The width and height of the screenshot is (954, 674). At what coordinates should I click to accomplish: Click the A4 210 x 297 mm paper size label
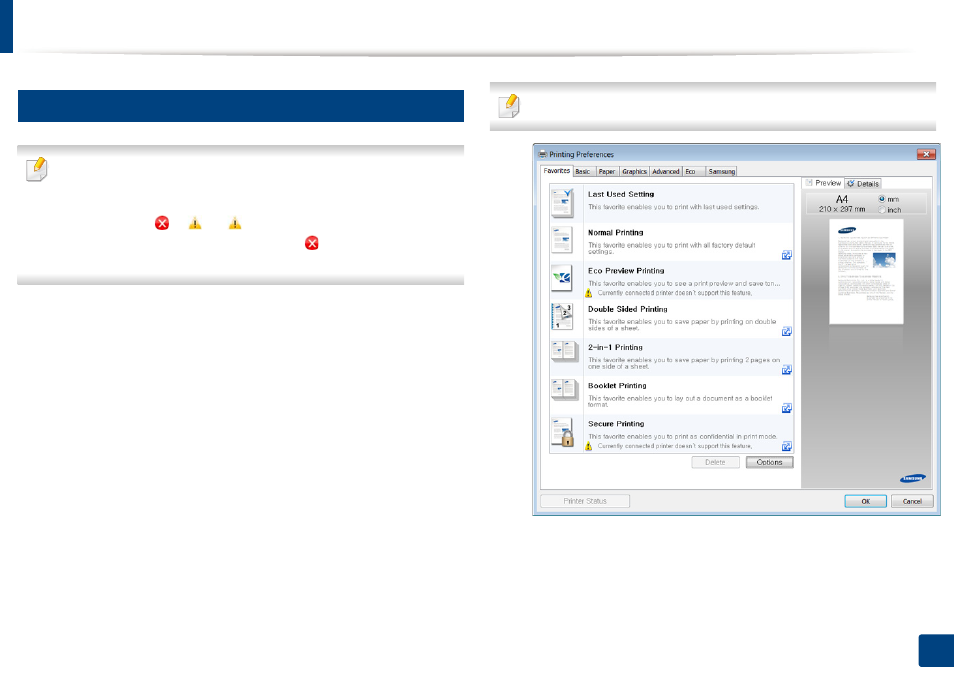(x=842, y=204)
